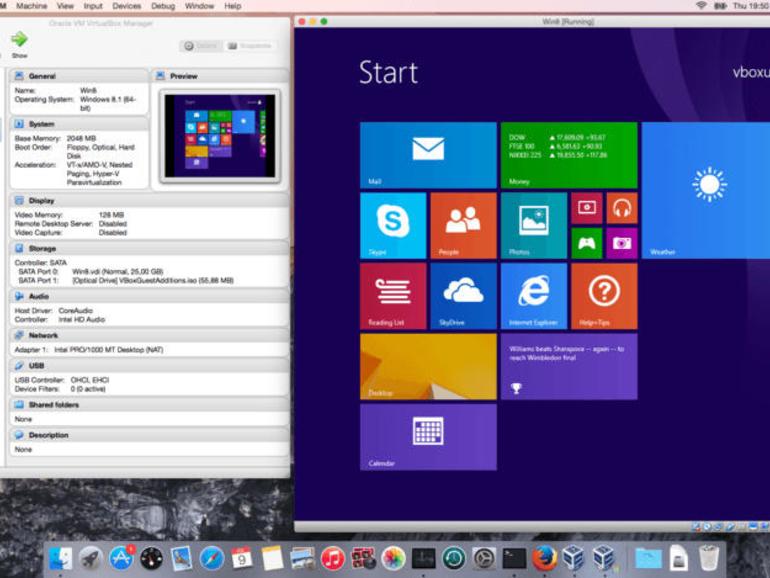Open App Store in the Dock

tap(121, 558)
